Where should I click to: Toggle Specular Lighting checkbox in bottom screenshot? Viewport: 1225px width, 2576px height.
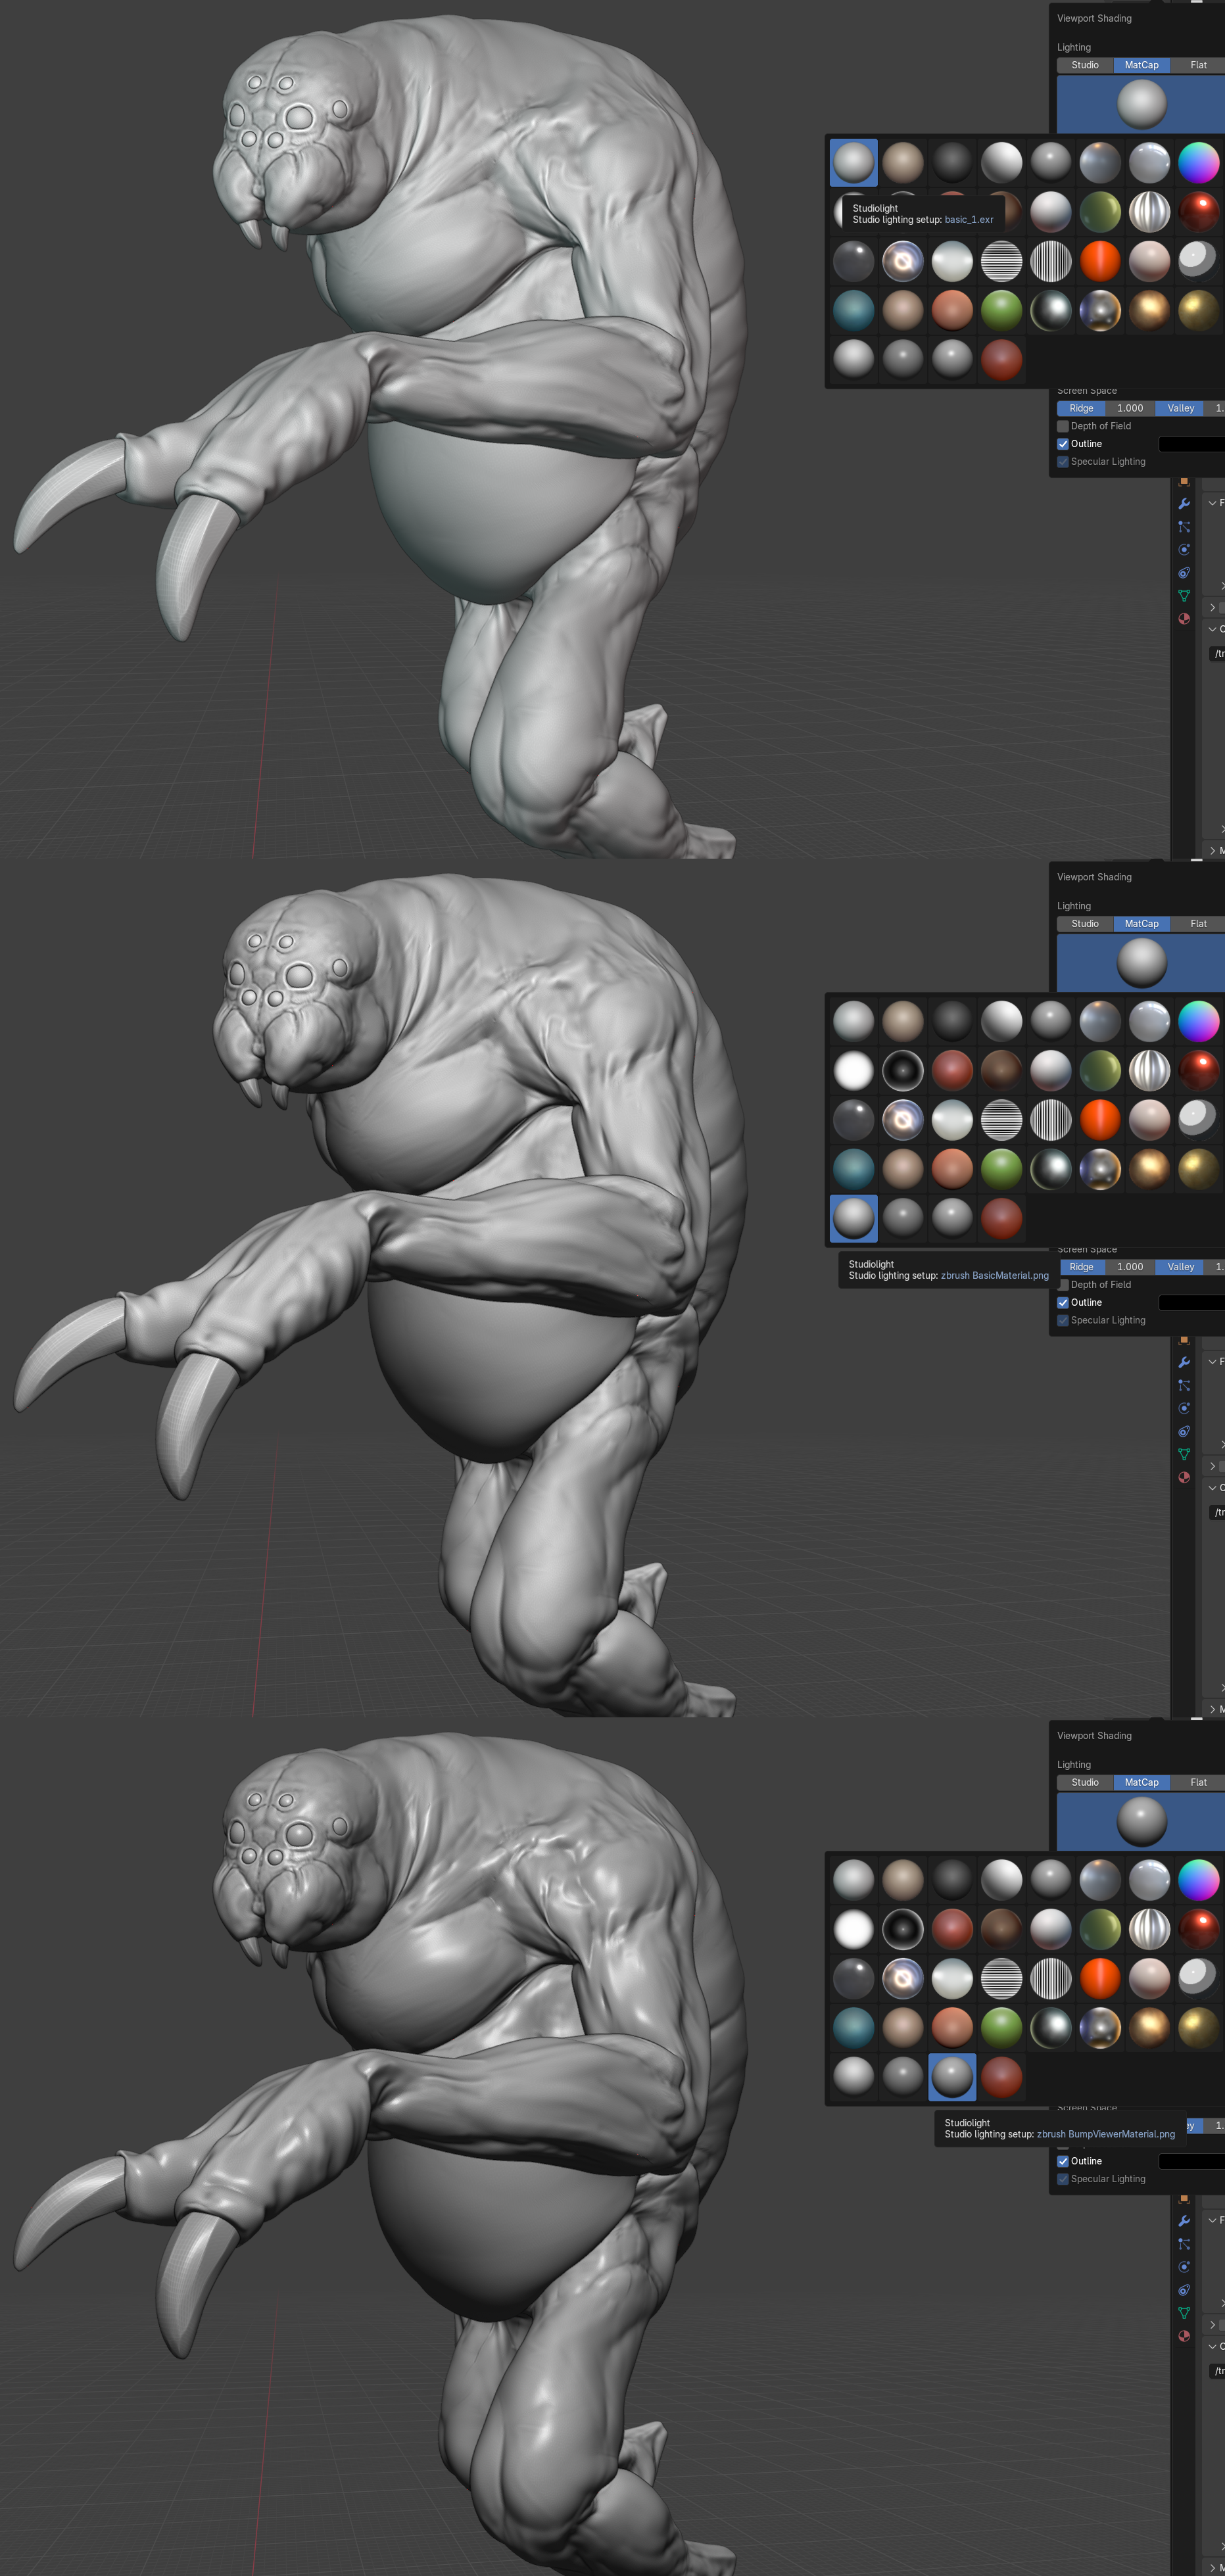pos(1063,2179)
